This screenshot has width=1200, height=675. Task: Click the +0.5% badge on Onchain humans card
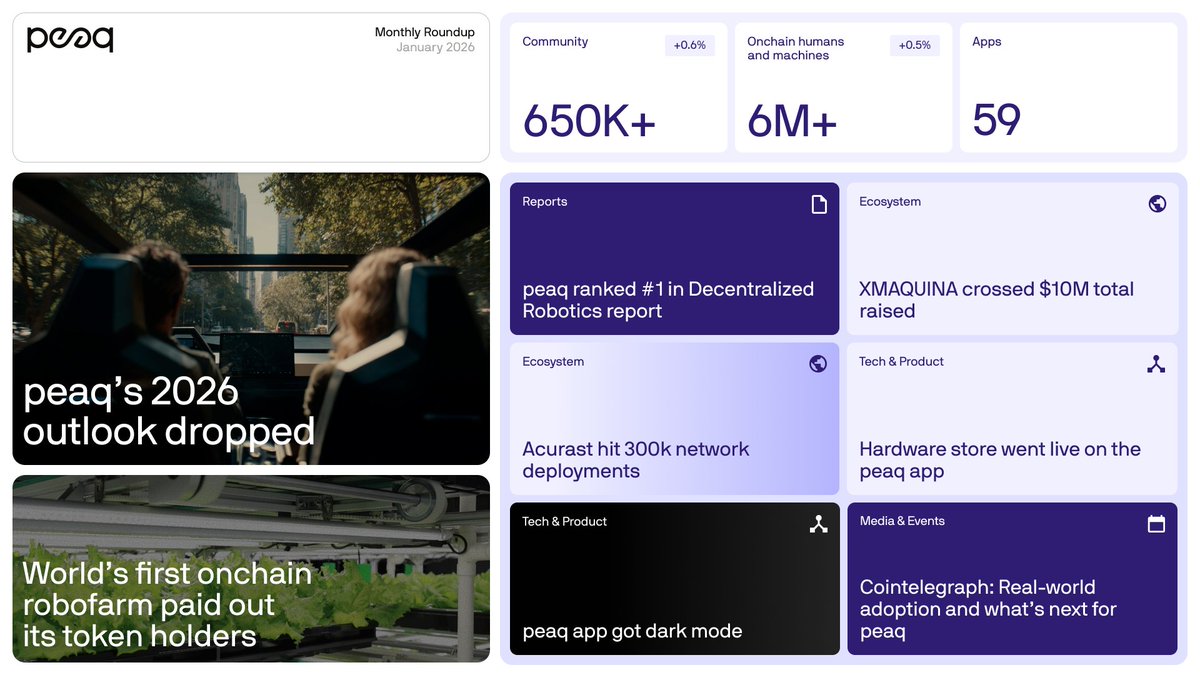pos(915,46)
